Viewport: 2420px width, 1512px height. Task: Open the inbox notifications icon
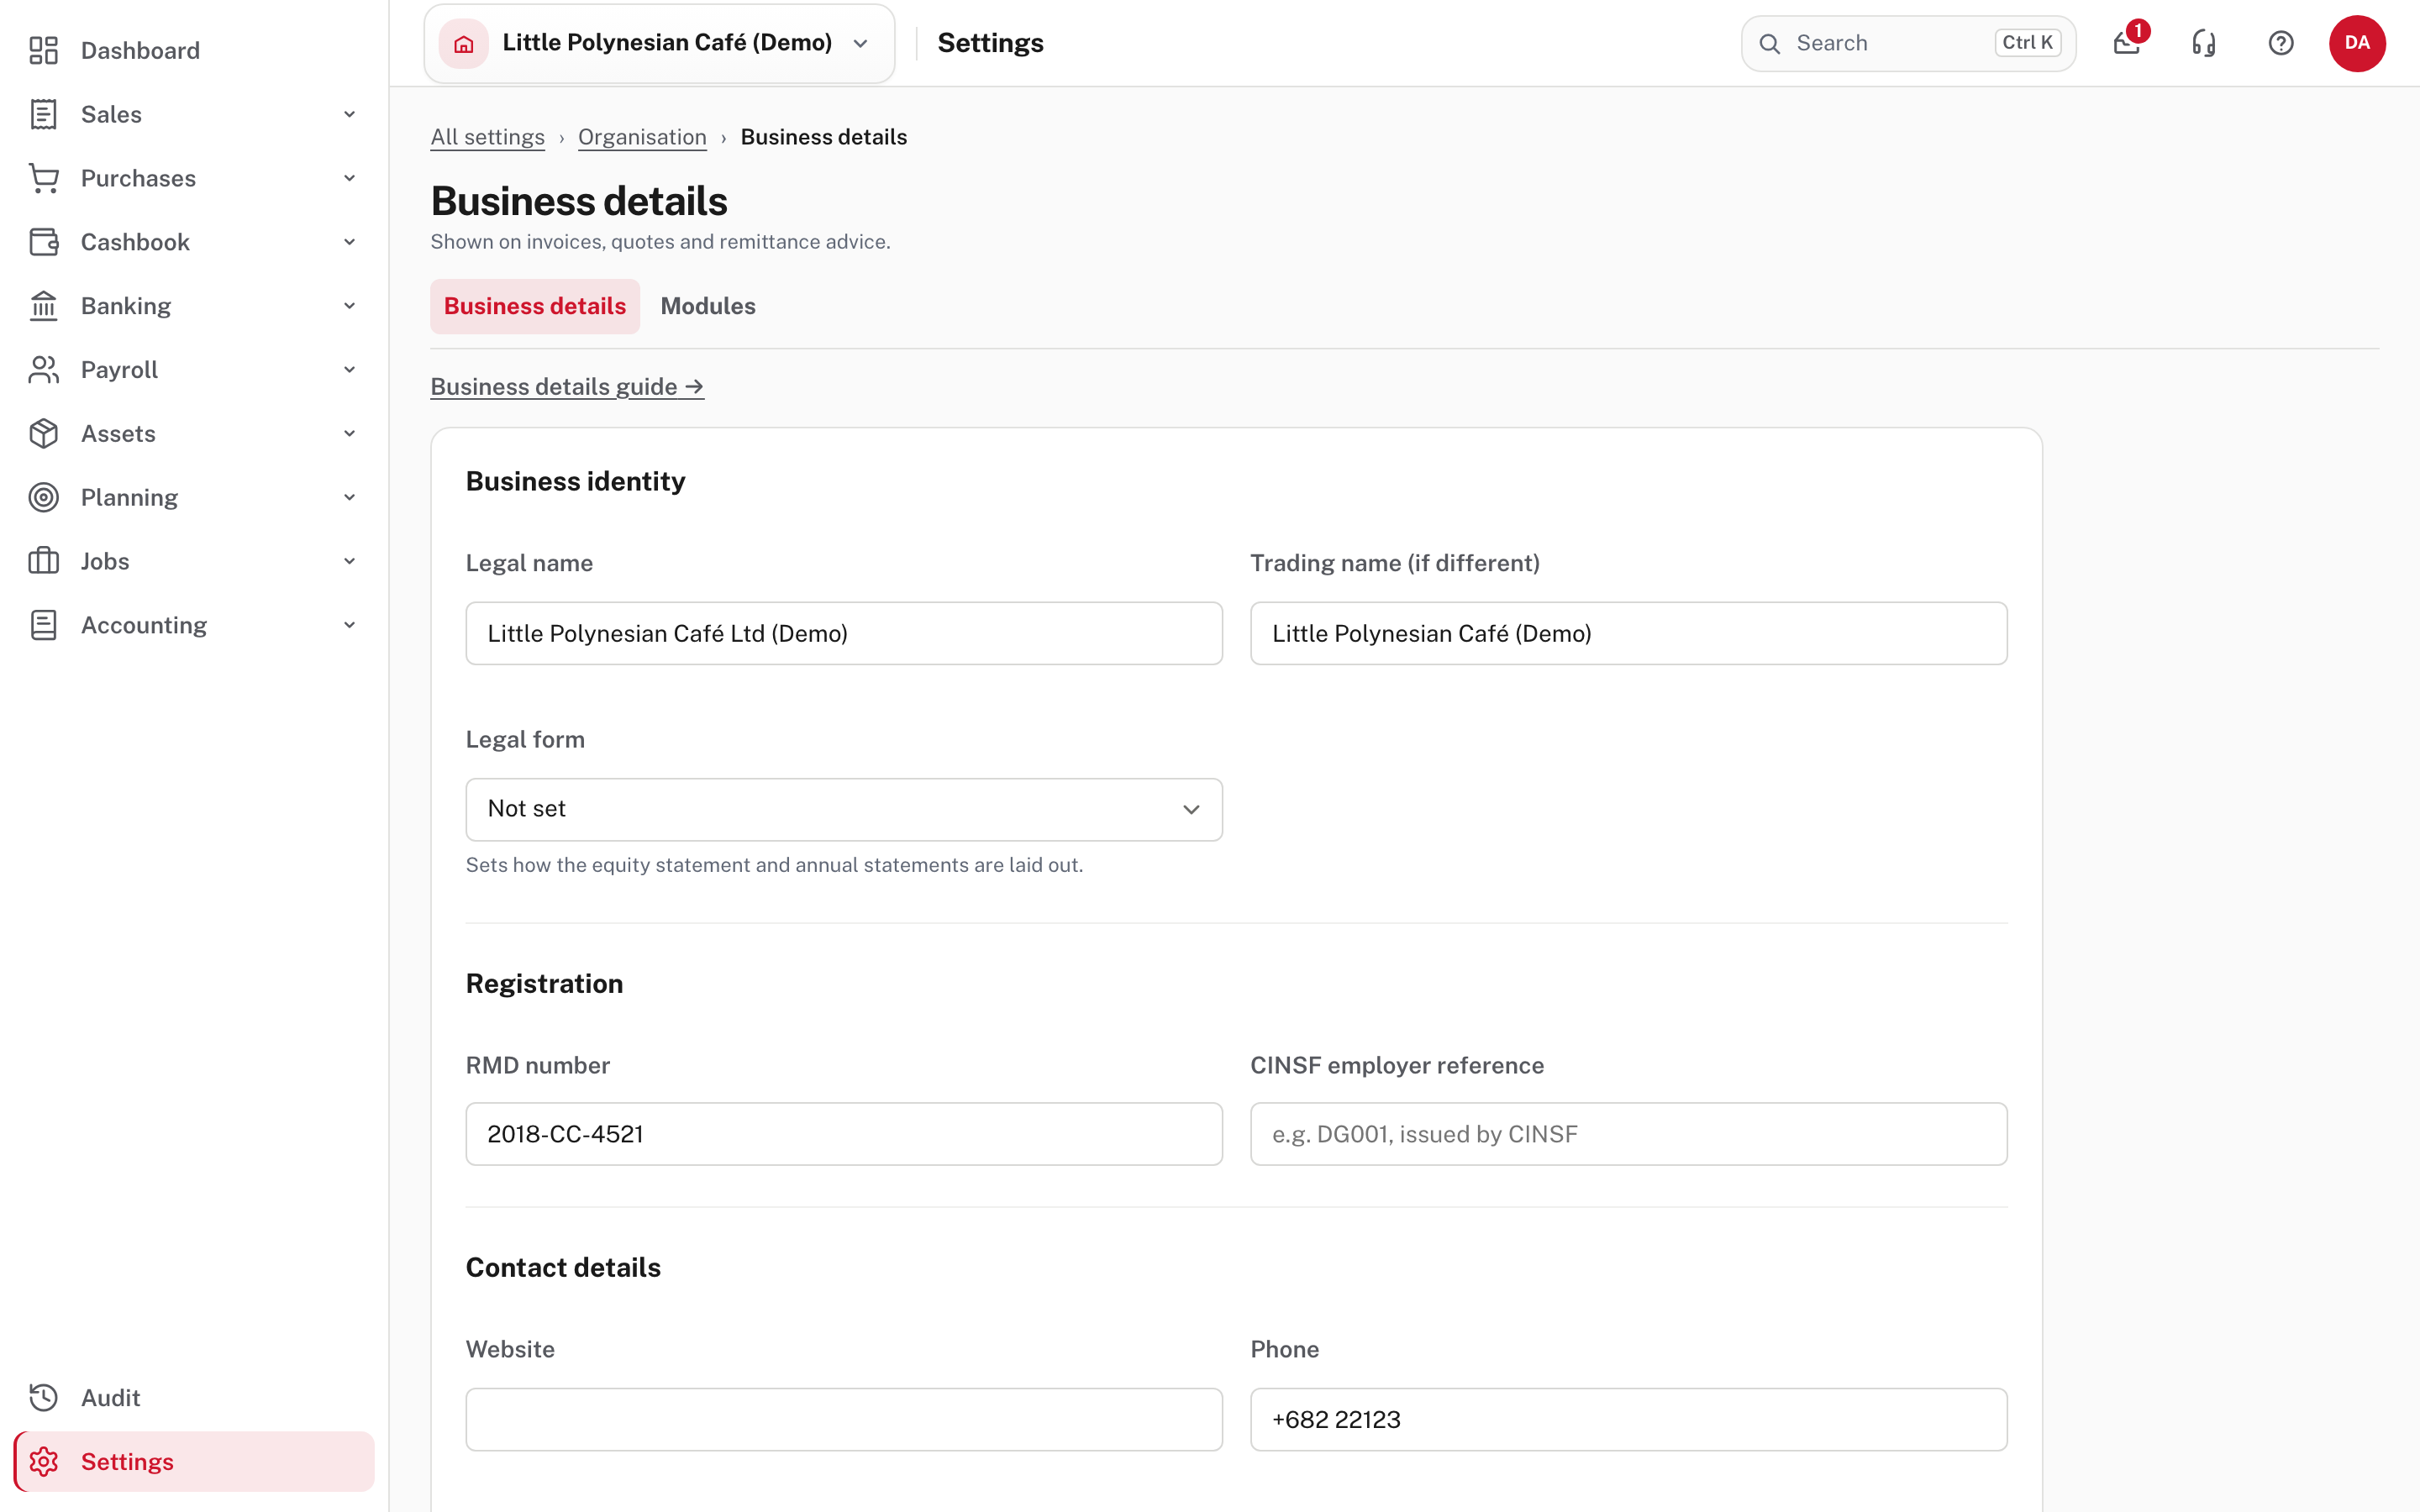click(x=2127, y=43)
